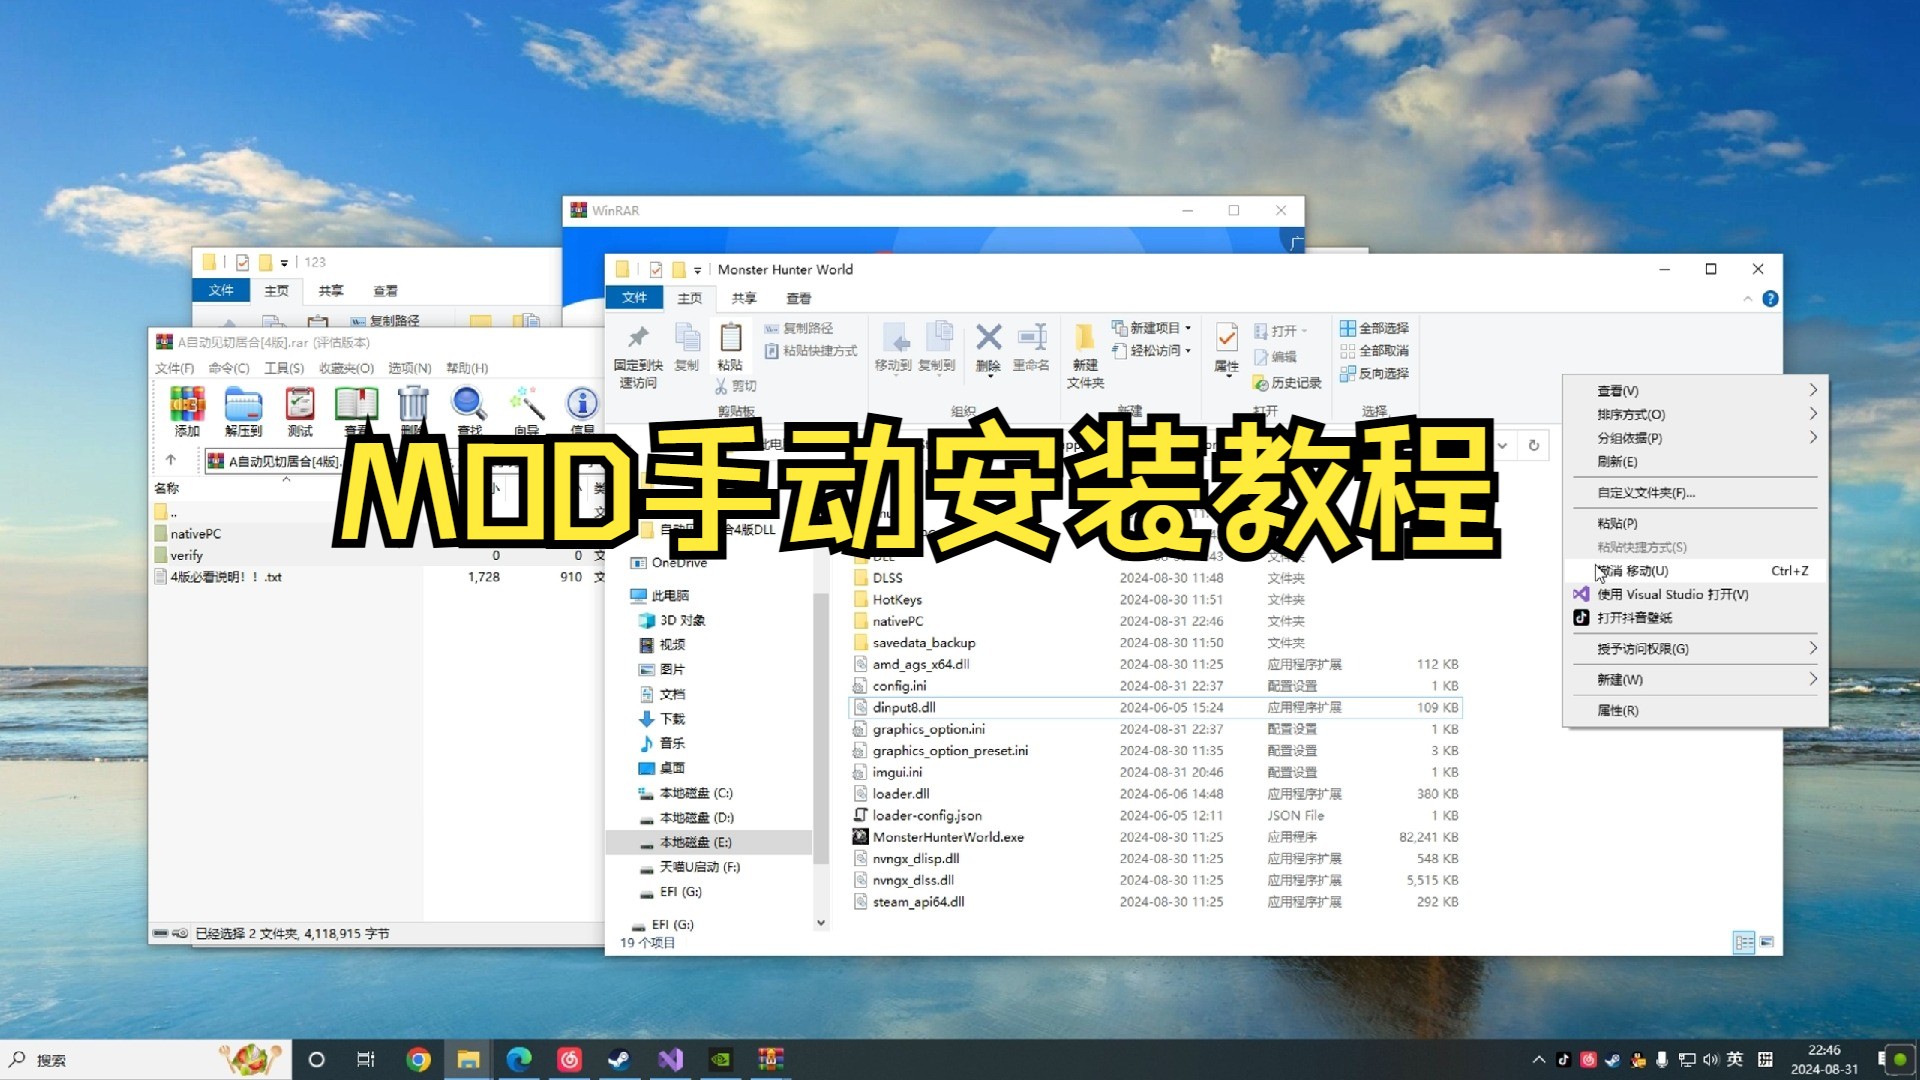The image size is (1920, 1080).
Task: Choose Customize Folder (自定义文件夹) entry
Action: click(x=1696, y=493)
